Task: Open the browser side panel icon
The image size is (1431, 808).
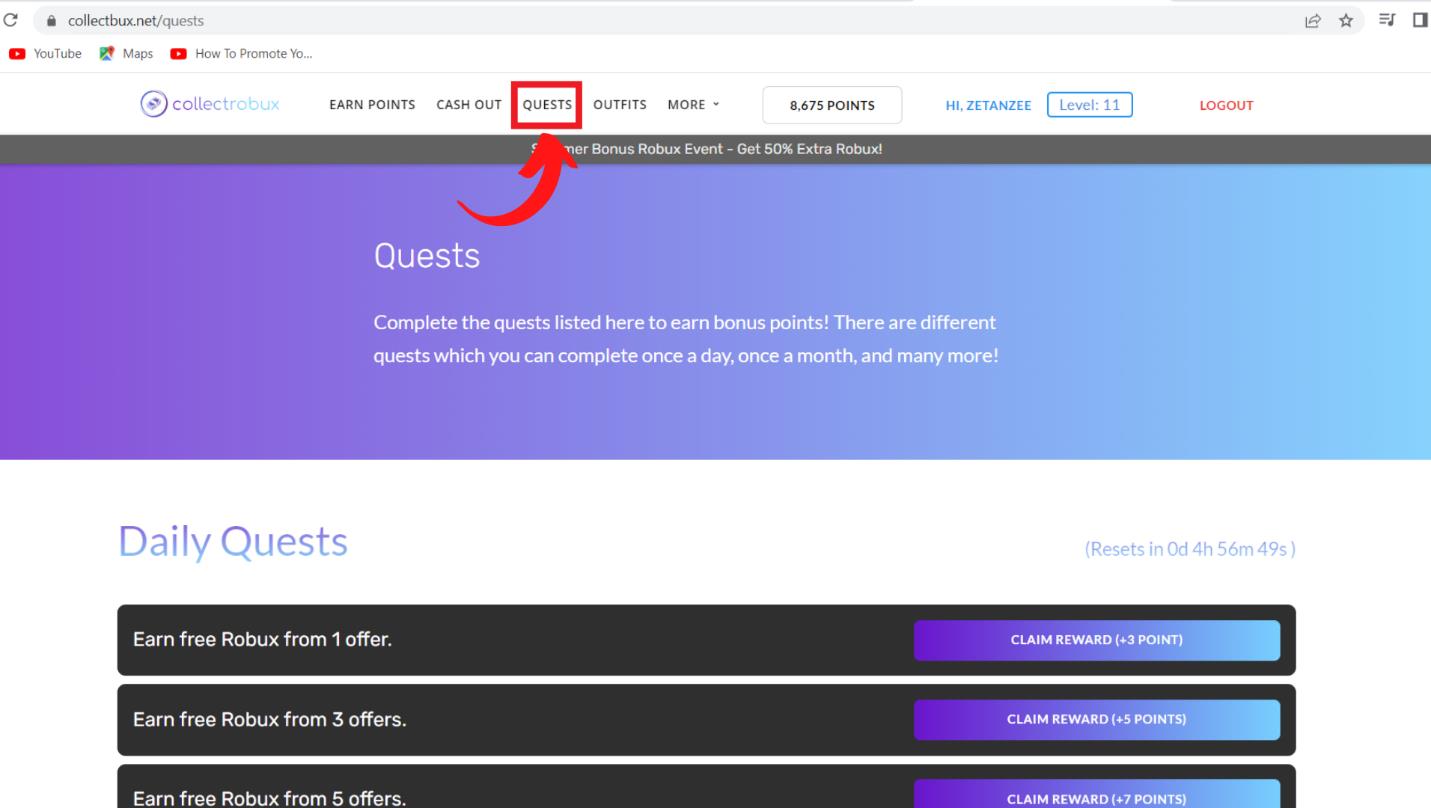Action: tap(1420, 20)
